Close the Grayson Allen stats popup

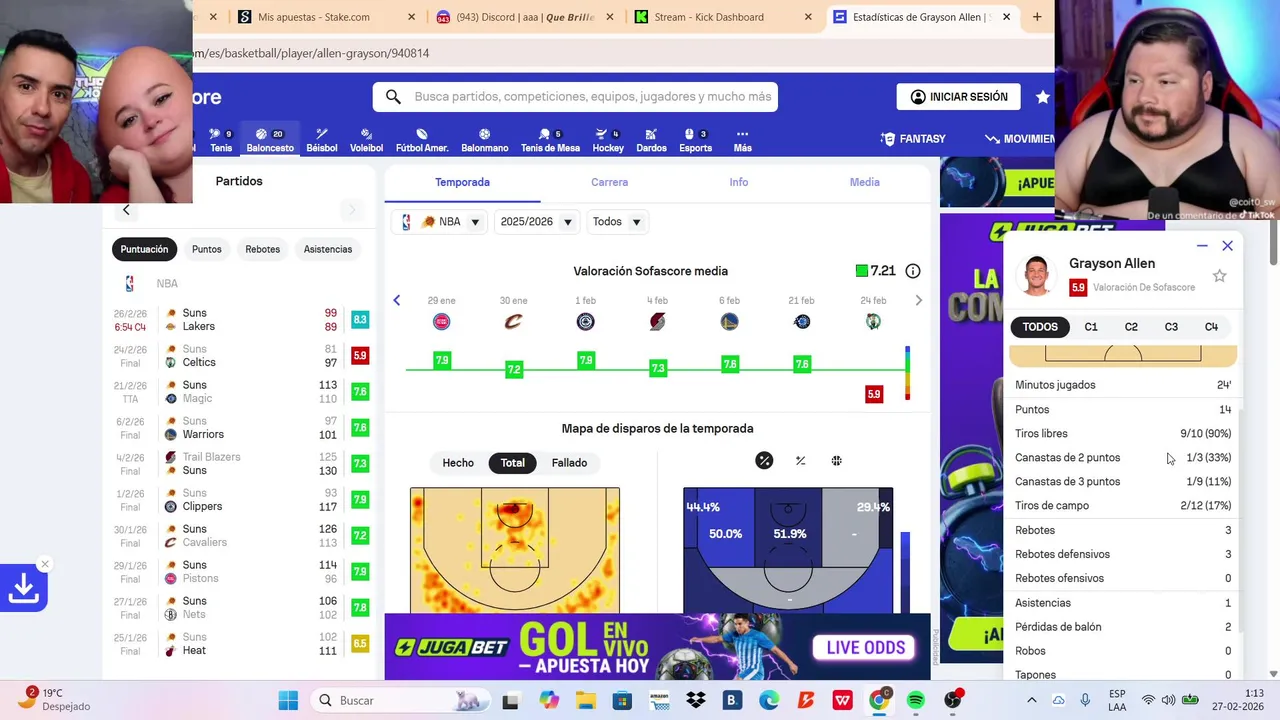pyautogui.click(x=1228, y=246)
